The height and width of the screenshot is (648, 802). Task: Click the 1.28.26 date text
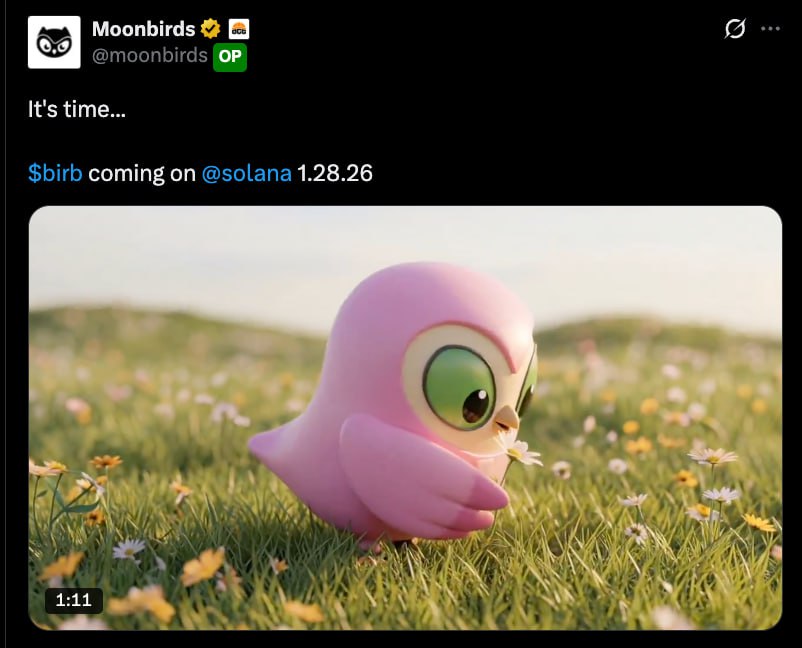click(x=335, y=173)
